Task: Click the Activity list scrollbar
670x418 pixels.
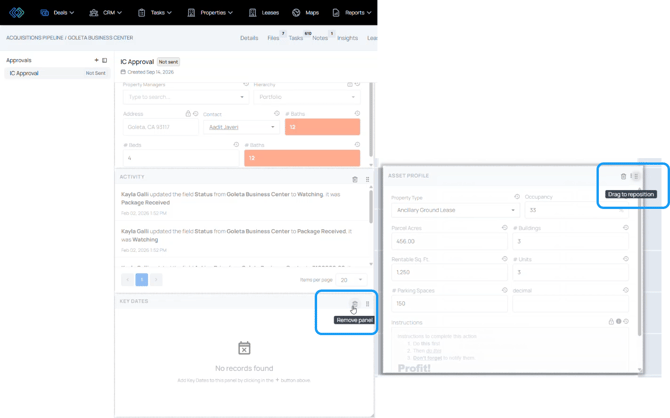Action: pyautogui.click(x=370, y=206)
